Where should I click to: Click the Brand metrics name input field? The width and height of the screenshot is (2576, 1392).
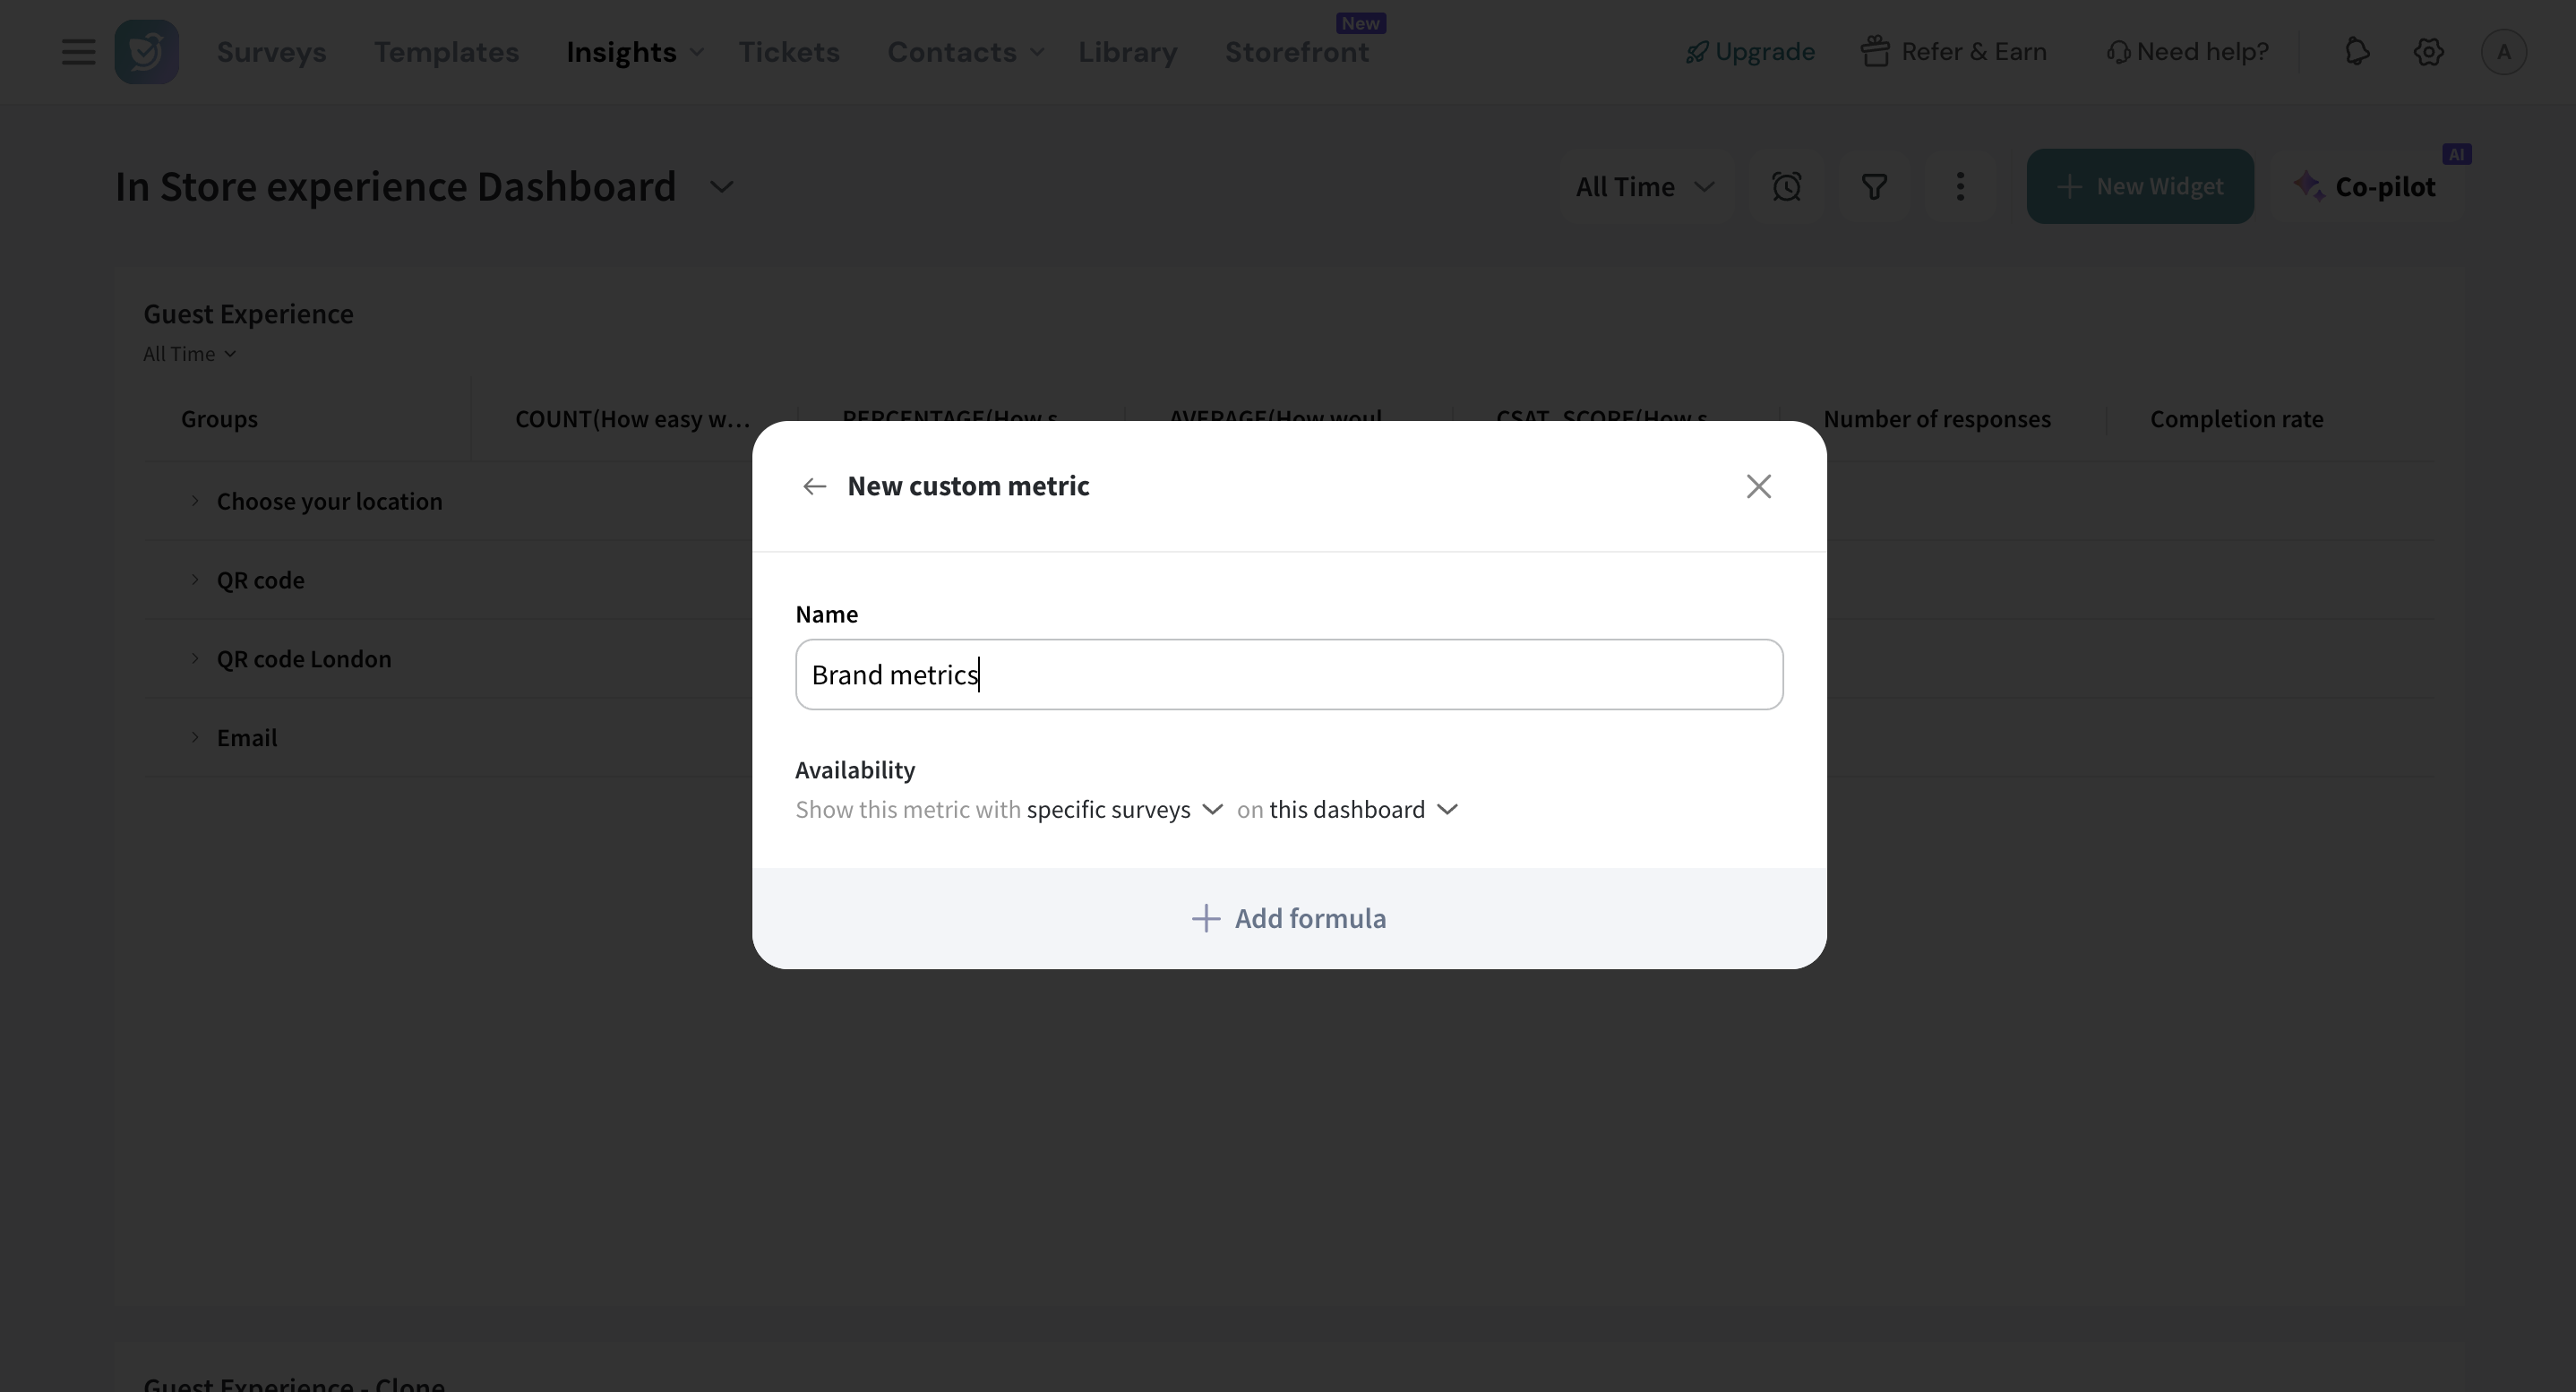coord(1288,675)
